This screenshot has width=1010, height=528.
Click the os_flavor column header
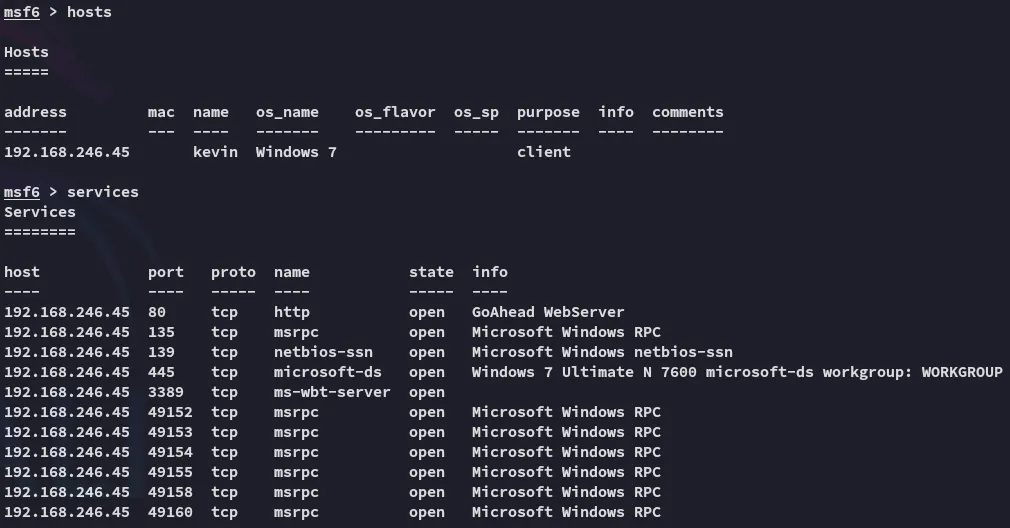(395, 112)
